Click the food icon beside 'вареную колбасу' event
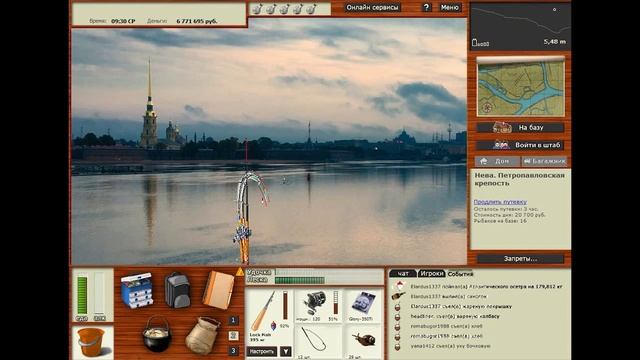640x360 pixels. 398,316
